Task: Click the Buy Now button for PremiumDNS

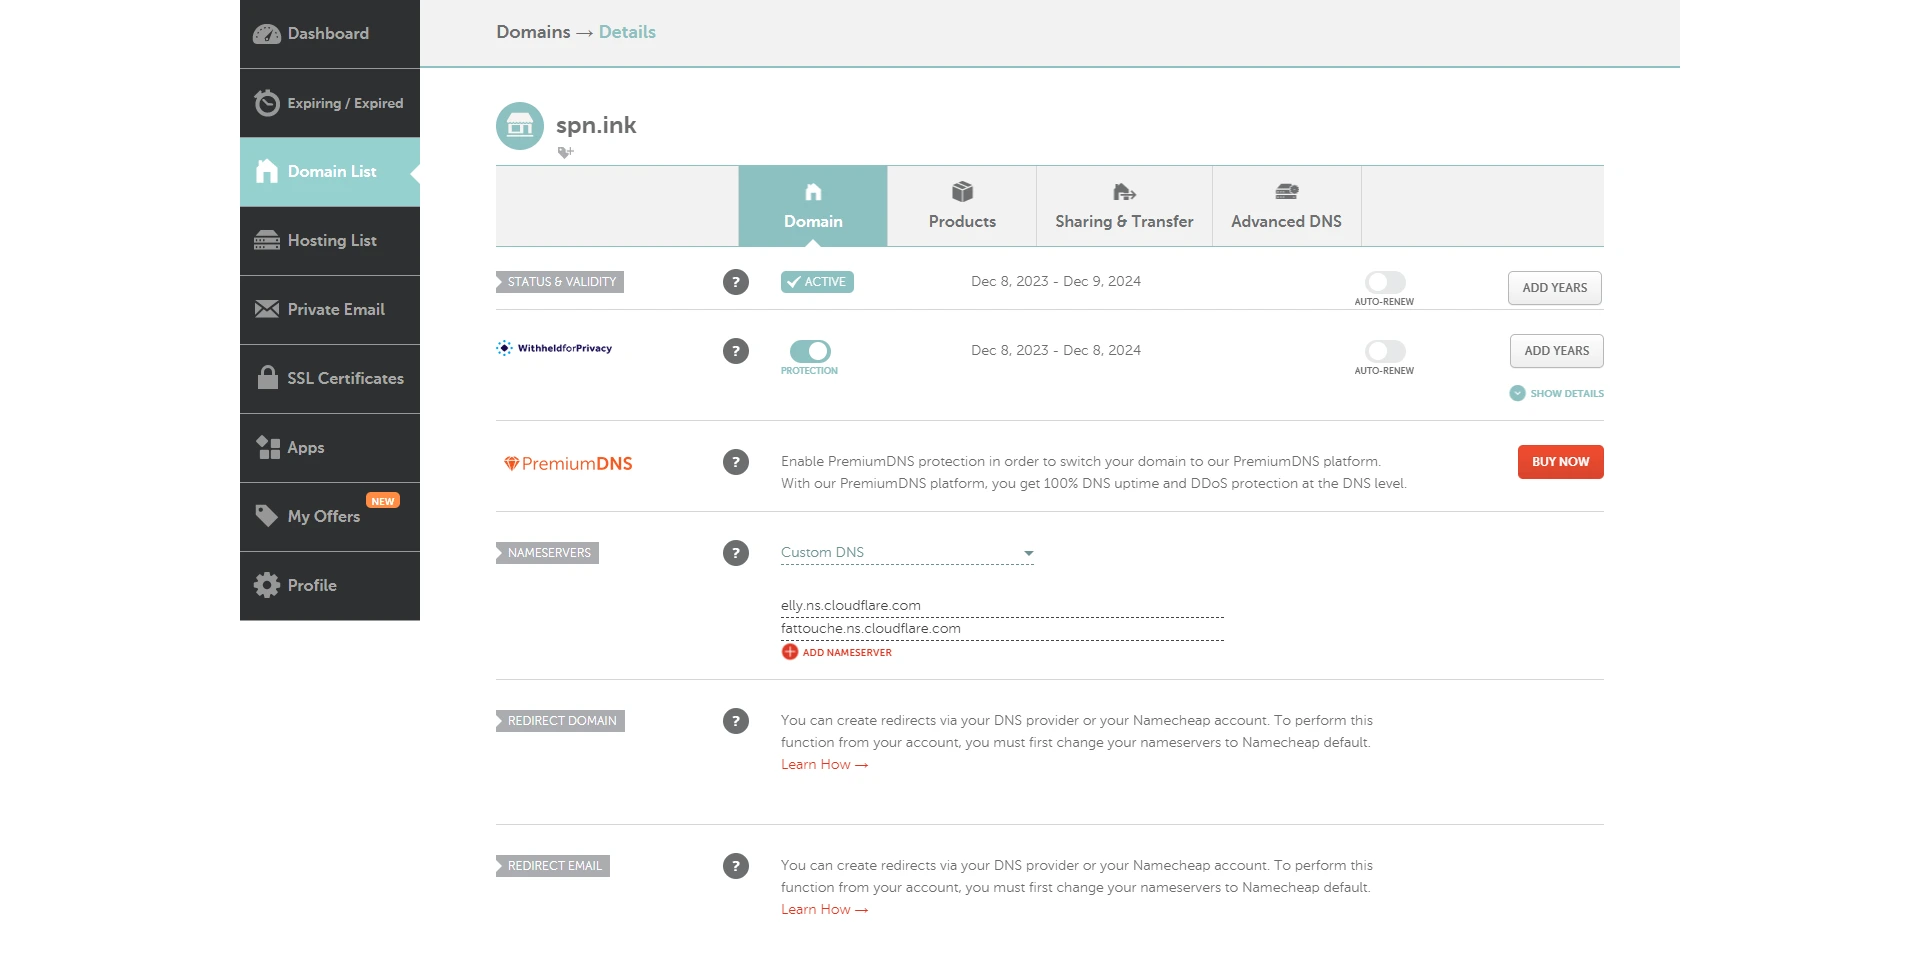Action: (x=1559, y=462)
